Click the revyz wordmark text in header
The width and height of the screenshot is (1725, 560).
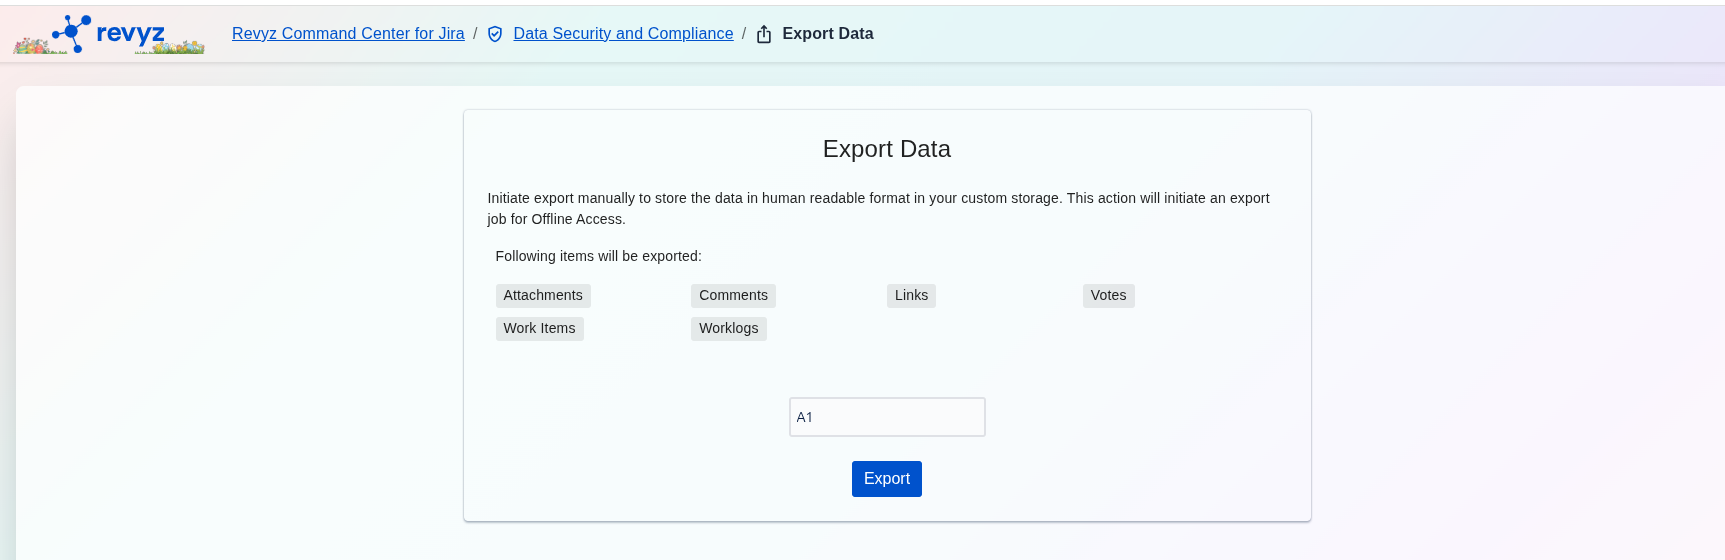coord(131,33)
